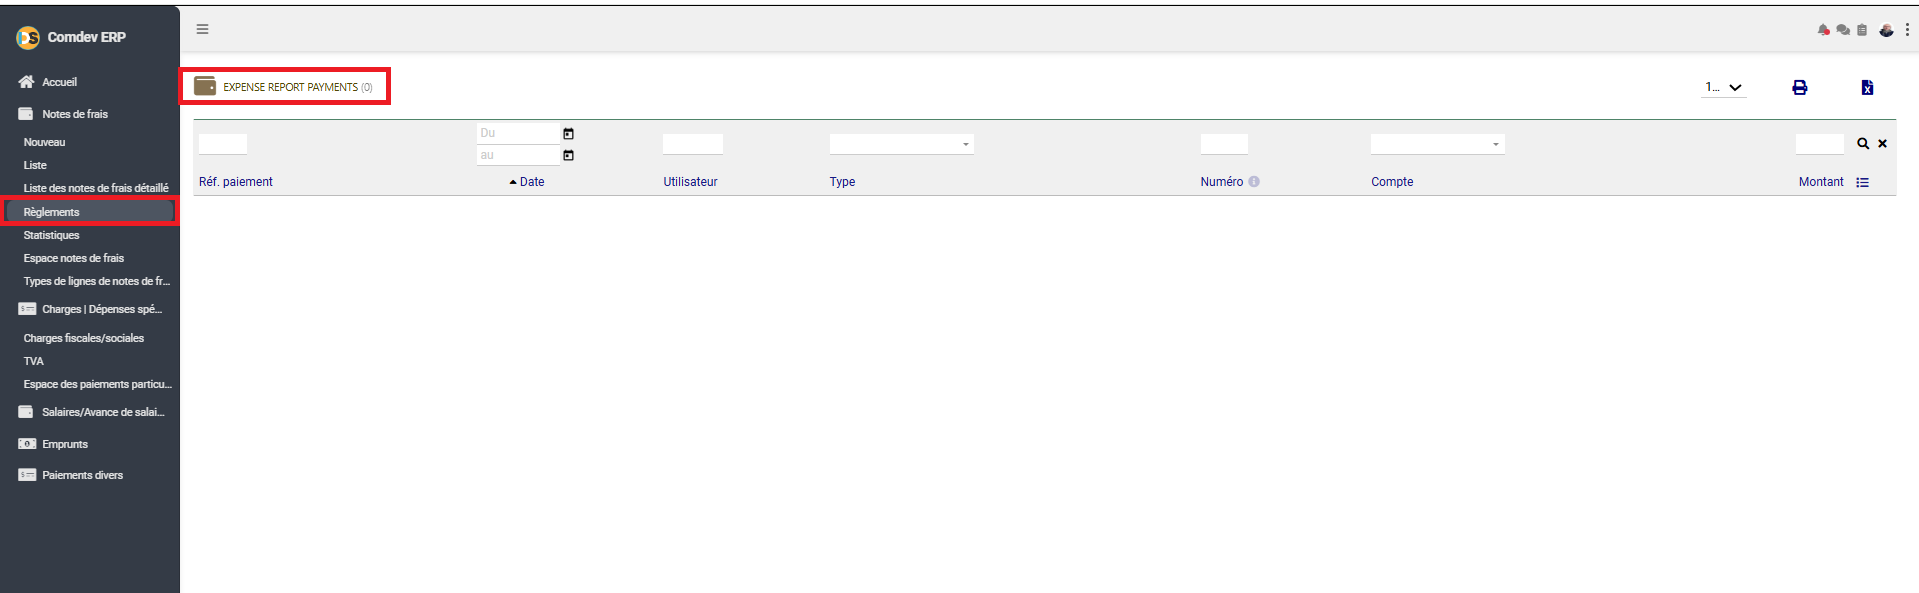The image size is (1919, 593).
Task: Open the clipboard tasks icon
Action: click(1862, 30)
